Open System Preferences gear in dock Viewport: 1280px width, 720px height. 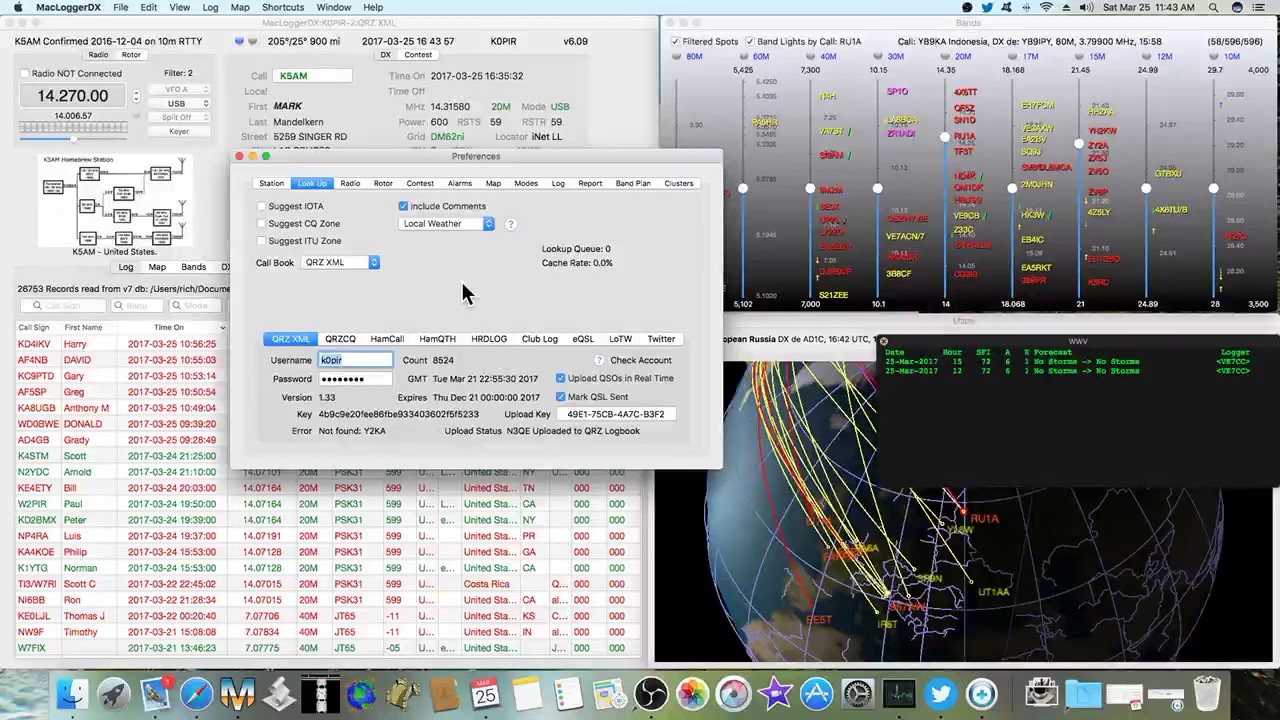858,693
